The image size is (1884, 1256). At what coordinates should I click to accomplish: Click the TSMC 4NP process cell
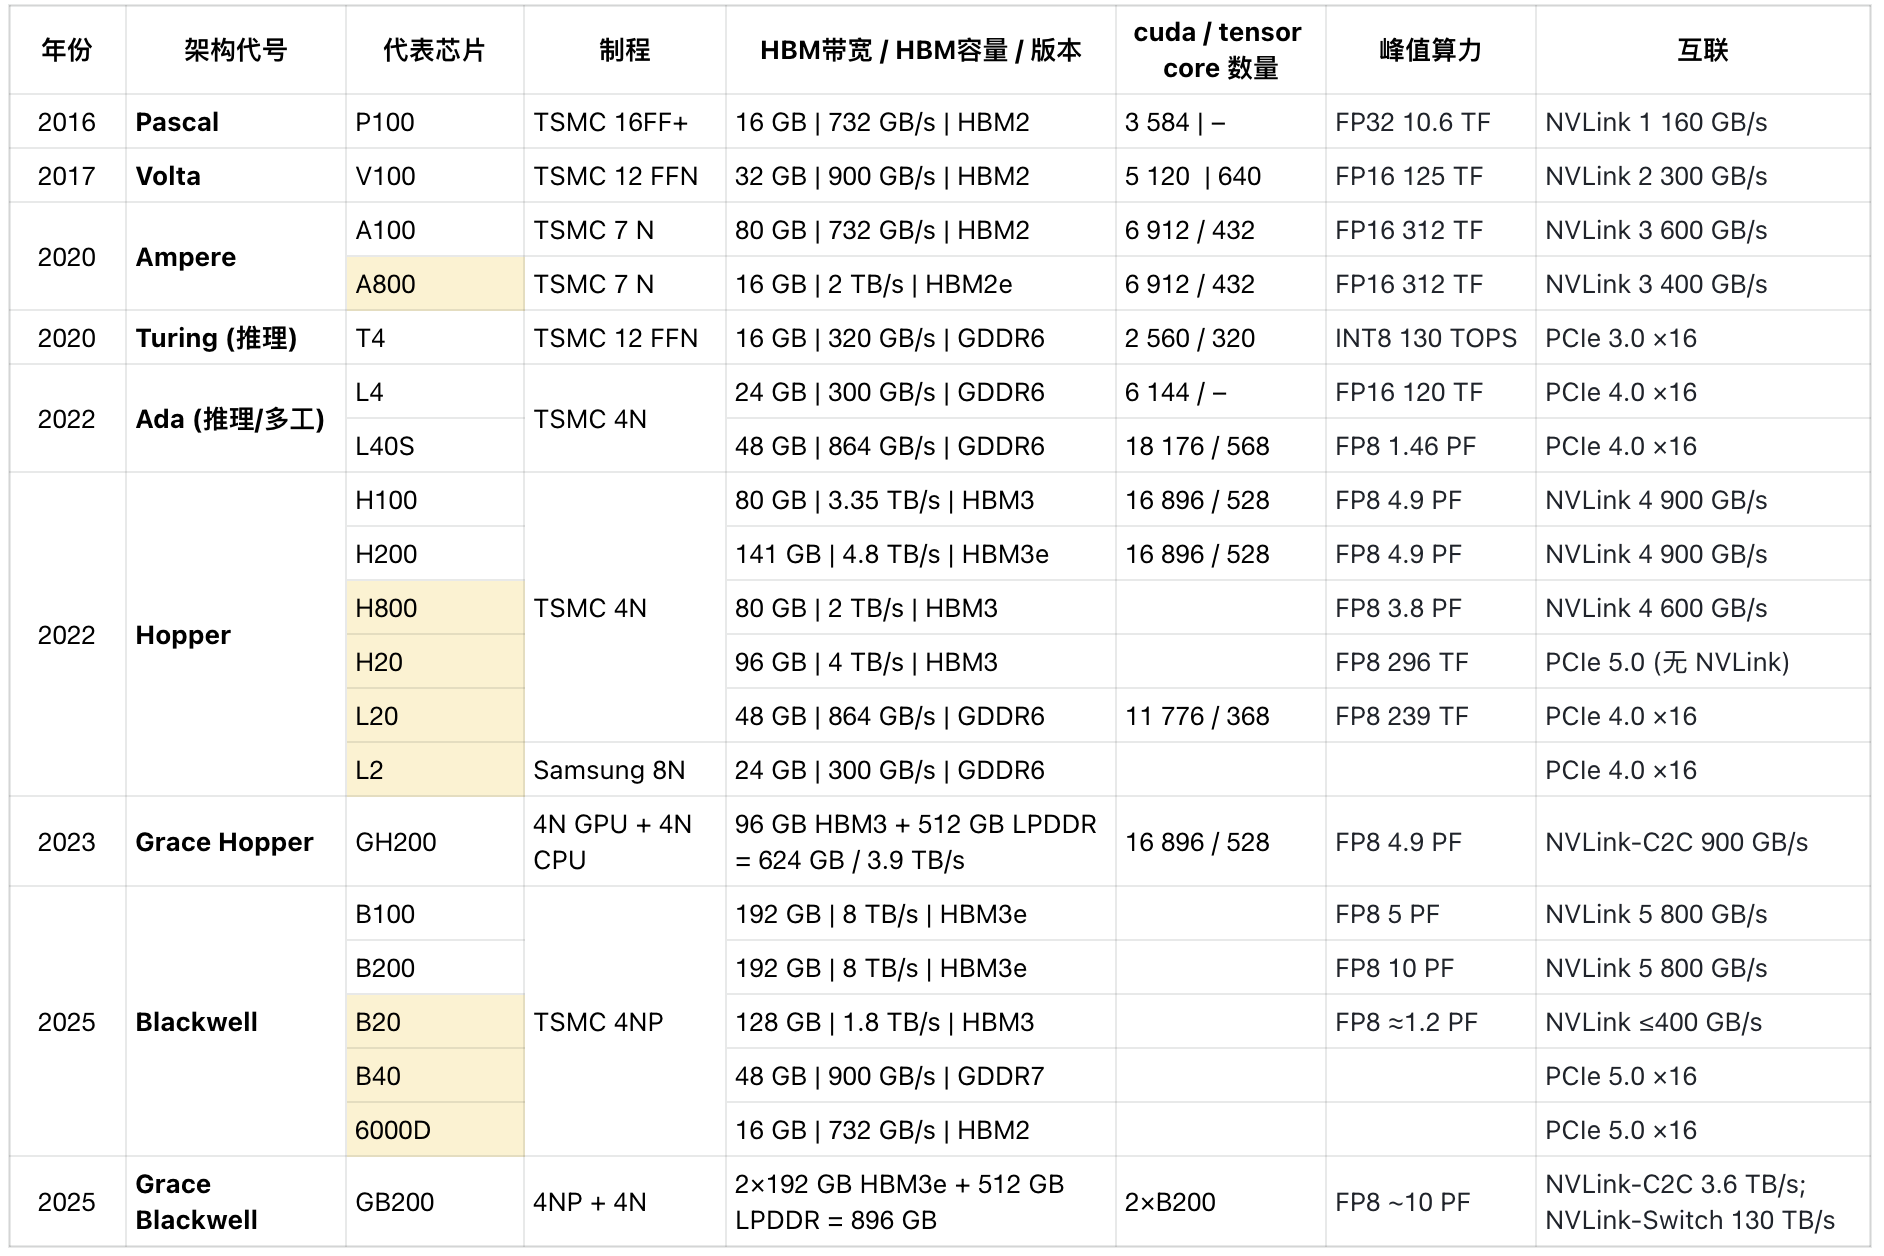tap(625, 1022)
